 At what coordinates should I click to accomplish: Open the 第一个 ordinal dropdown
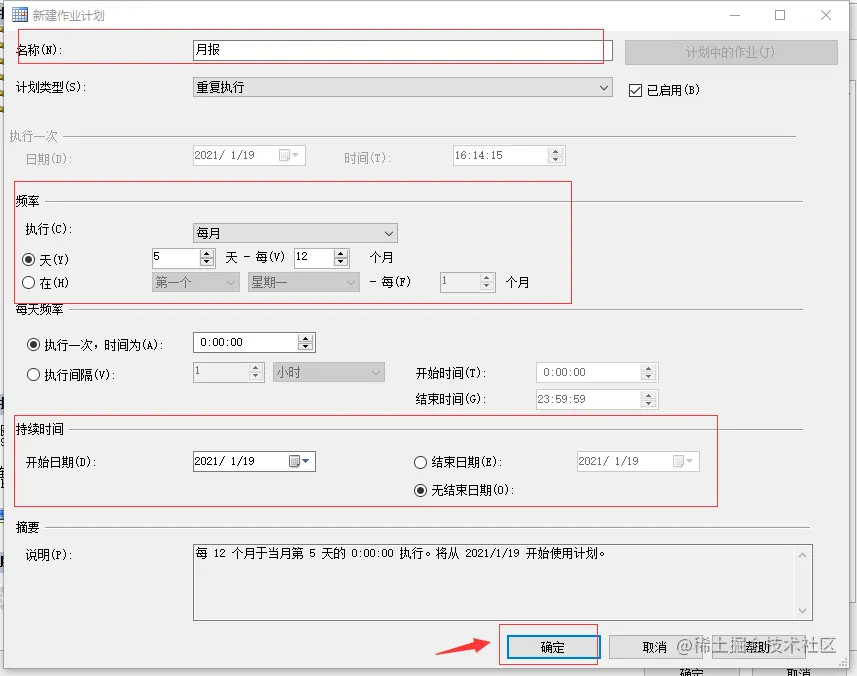(196, 283)
